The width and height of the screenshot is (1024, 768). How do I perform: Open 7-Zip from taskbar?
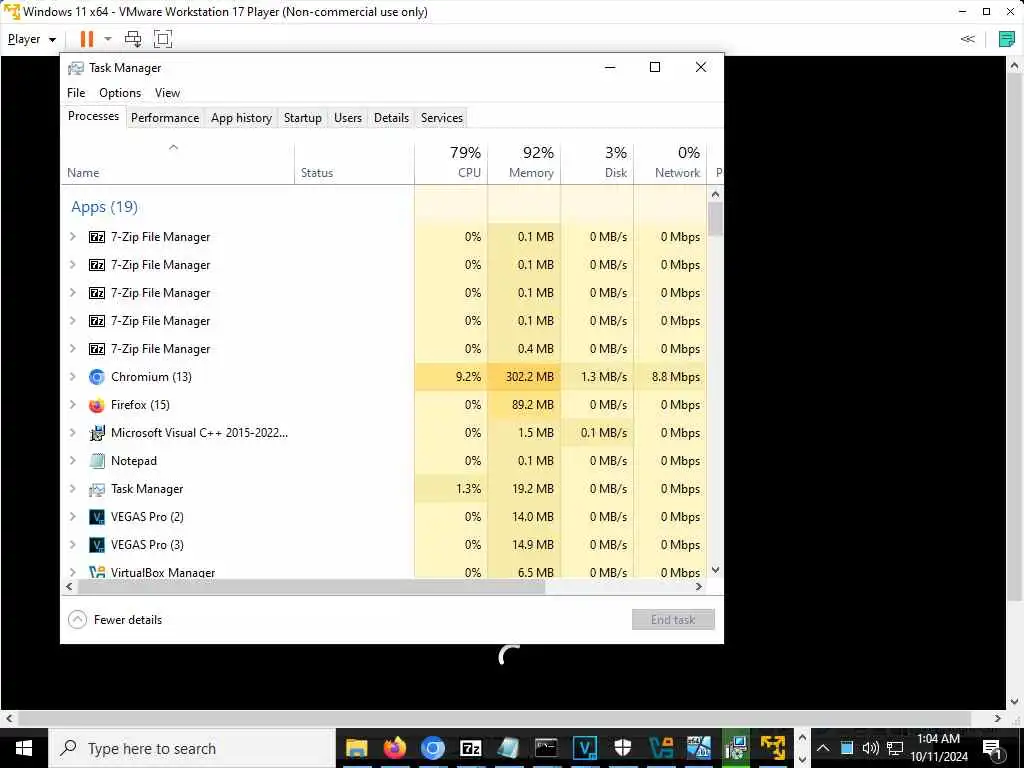[x=470, y=748]
